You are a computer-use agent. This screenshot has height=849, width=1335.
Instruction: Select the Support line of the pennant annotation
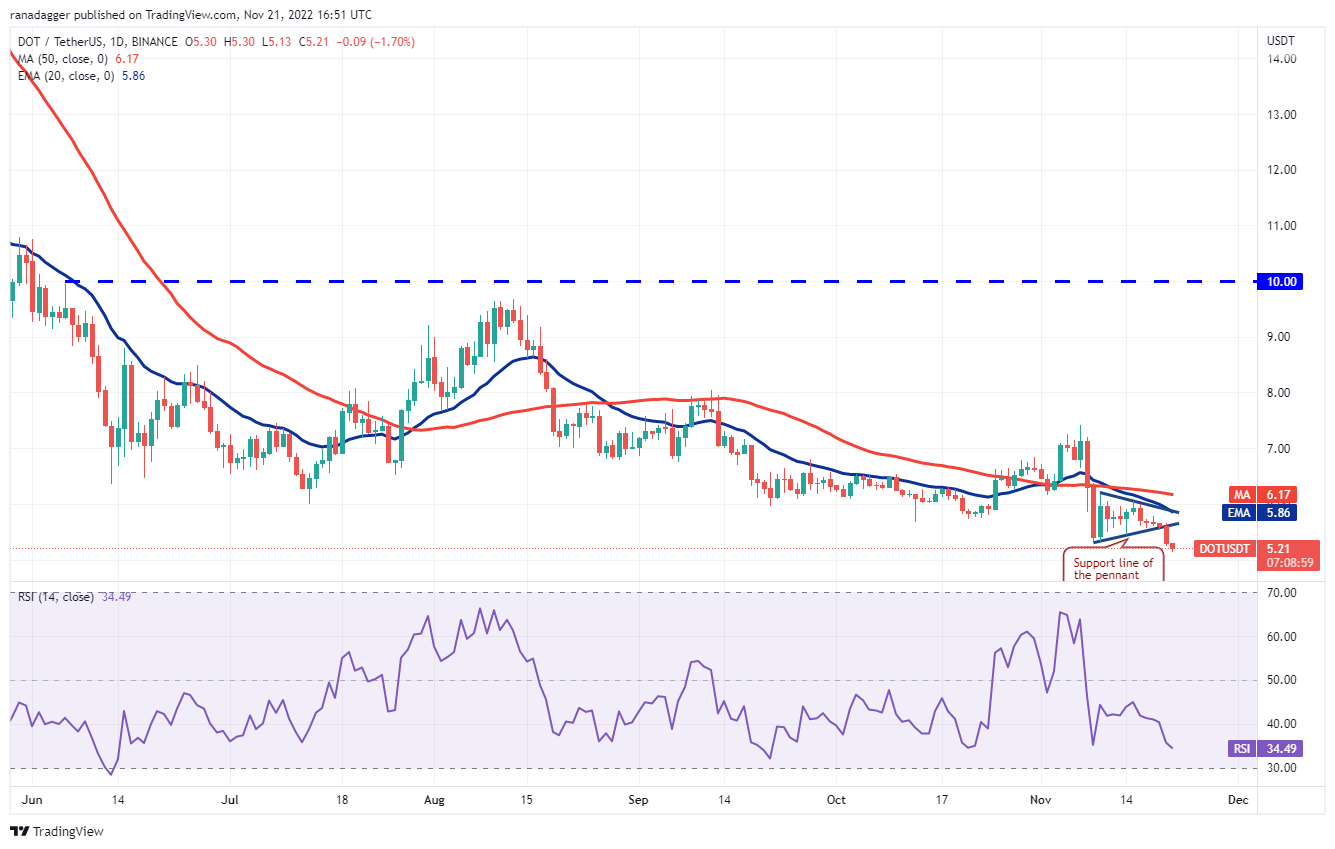(x=1113, y=569)
